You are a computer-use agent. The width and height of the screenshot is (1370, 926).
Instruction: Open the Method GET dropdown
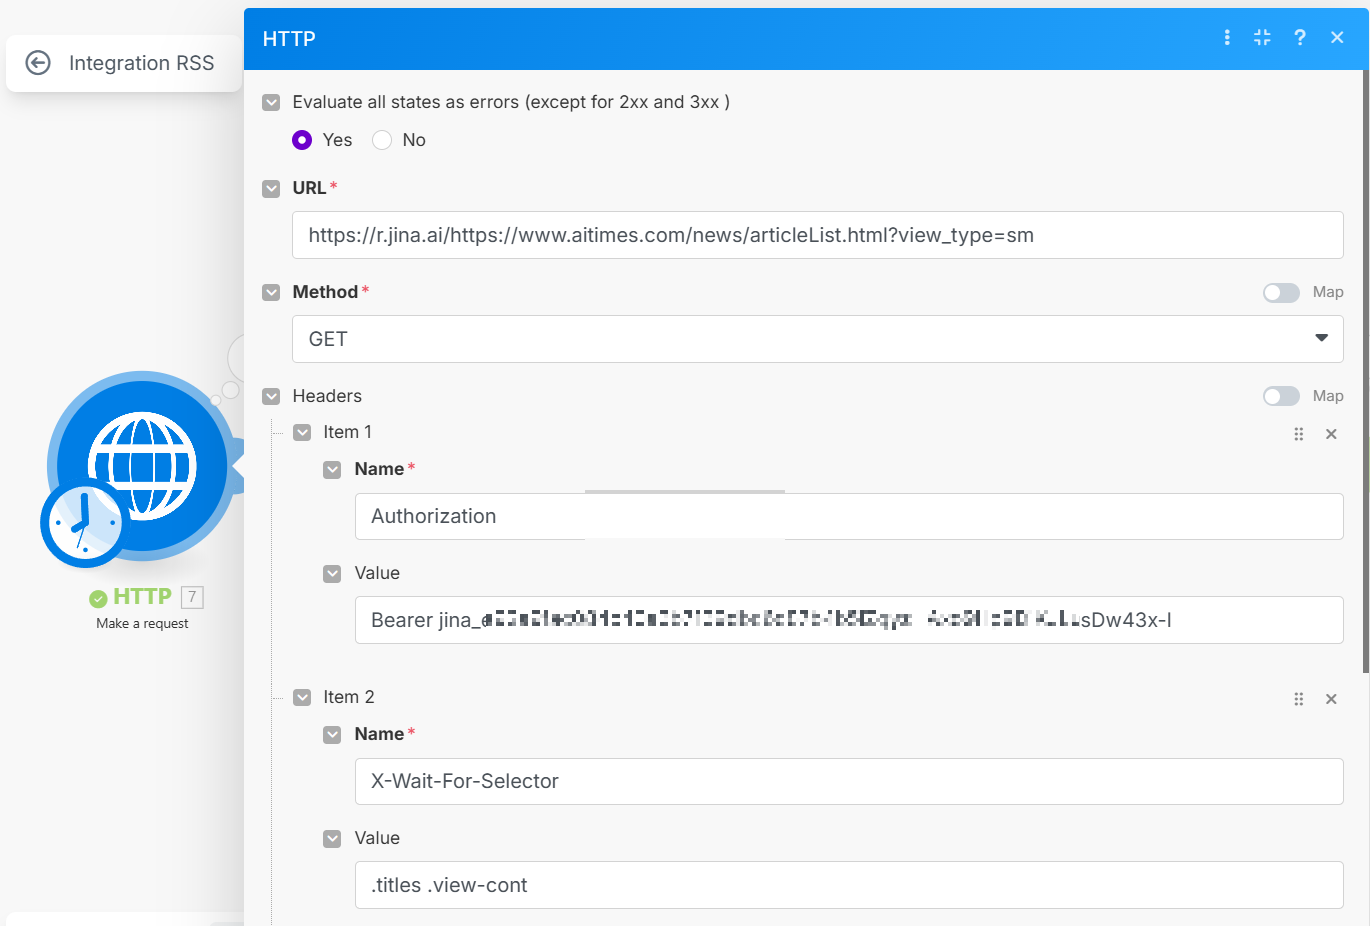818,339
